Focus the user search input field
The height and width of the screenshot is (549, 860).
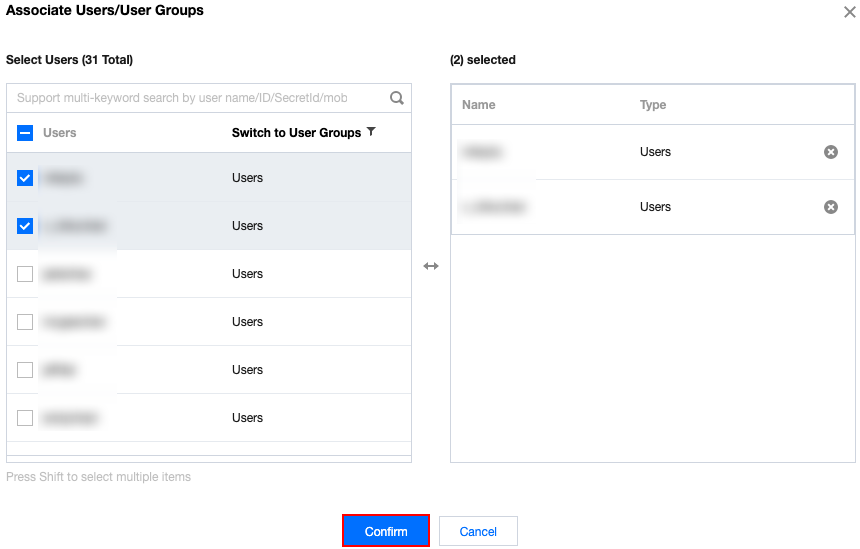point(195,98)
